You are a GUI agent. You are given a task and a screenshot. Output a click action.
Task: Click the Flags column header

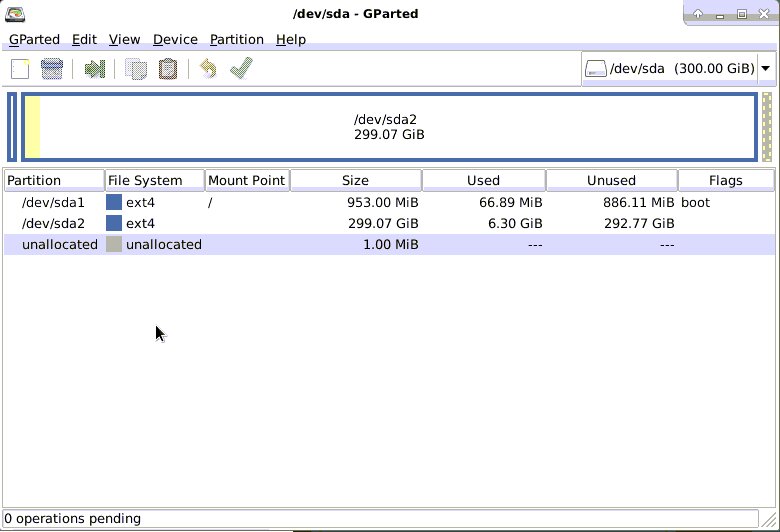click(x=726, y=180)
